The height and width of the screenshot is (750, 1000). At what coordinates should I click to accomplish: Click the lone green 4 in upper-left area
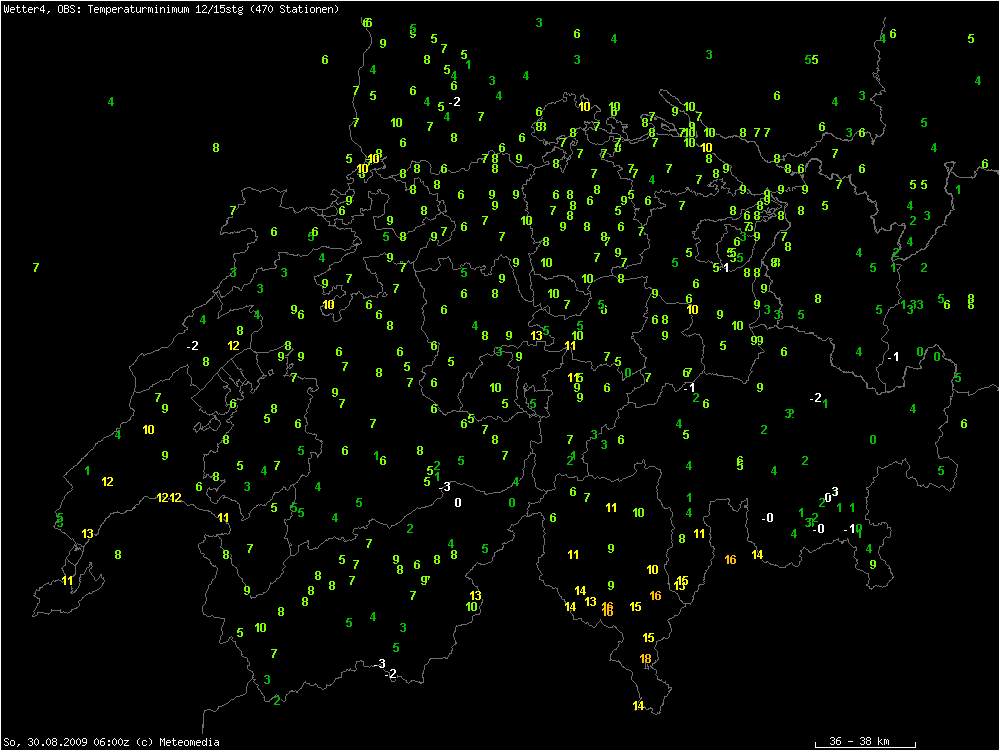(x=111, y=102)
